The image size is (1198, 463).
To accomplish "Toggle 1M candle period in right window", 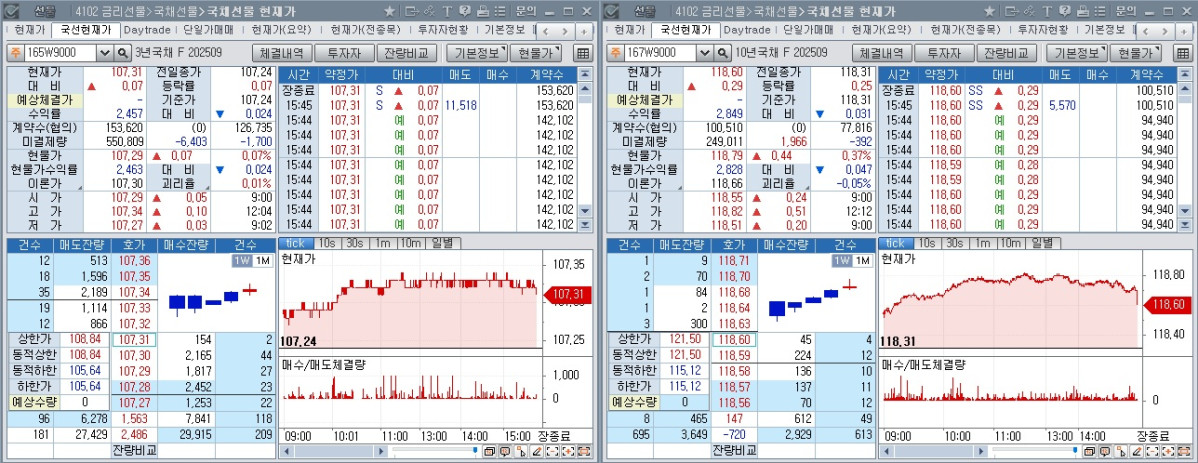I will (x=862, y=261).
